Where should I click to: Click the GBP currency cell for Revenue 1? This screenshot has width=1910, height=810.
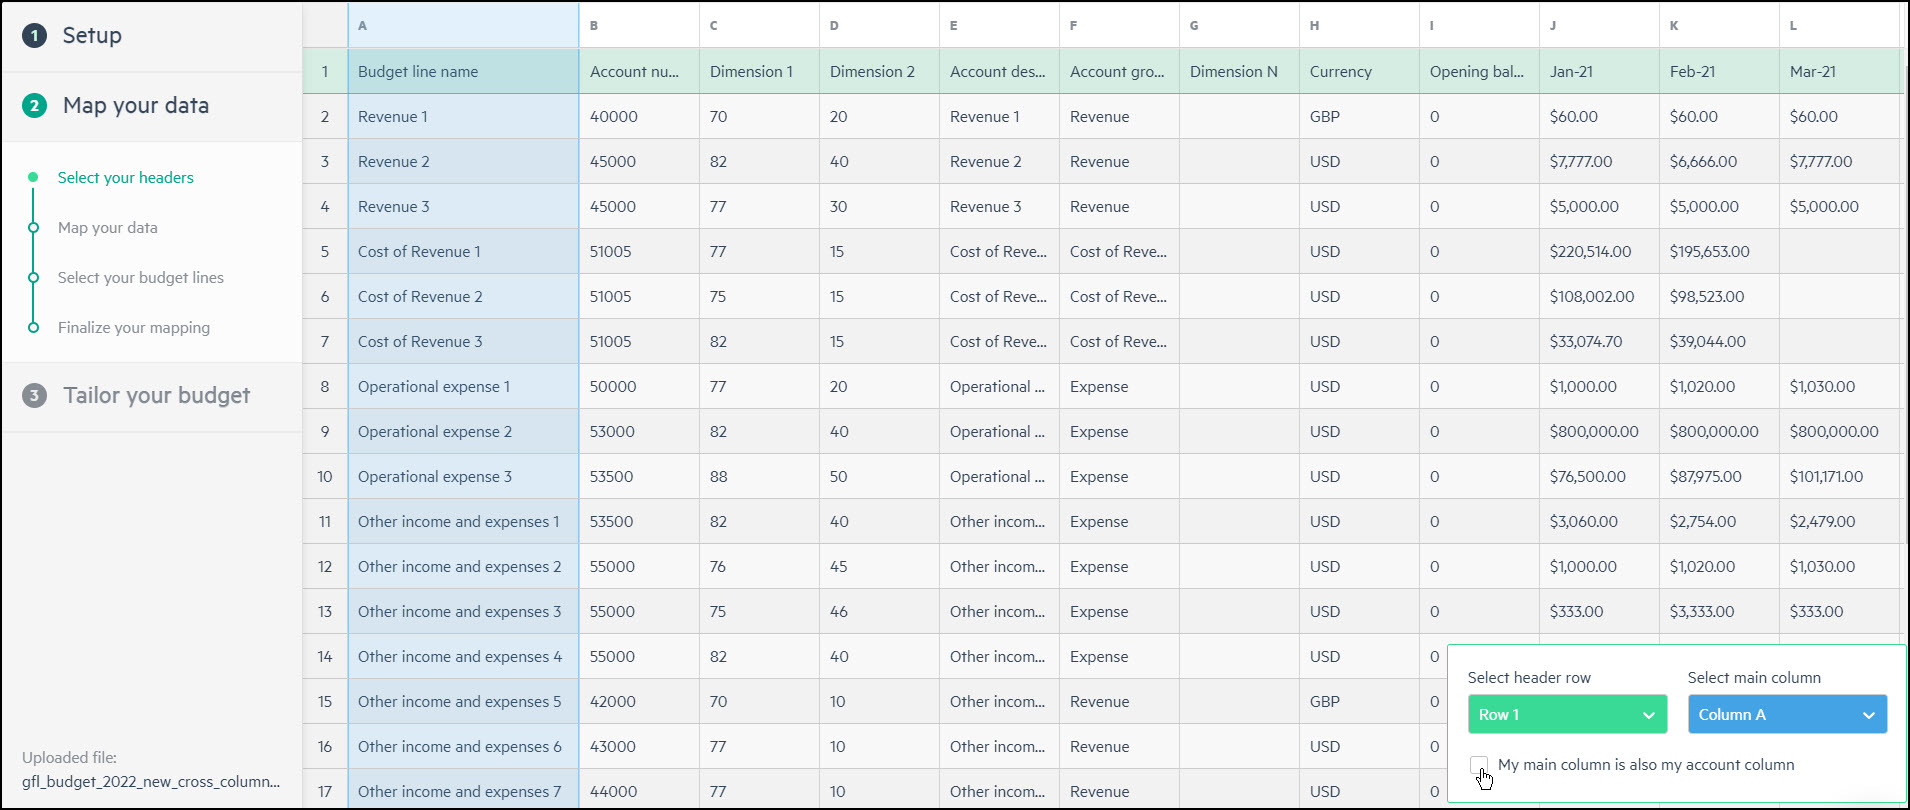coord(1359,116)
